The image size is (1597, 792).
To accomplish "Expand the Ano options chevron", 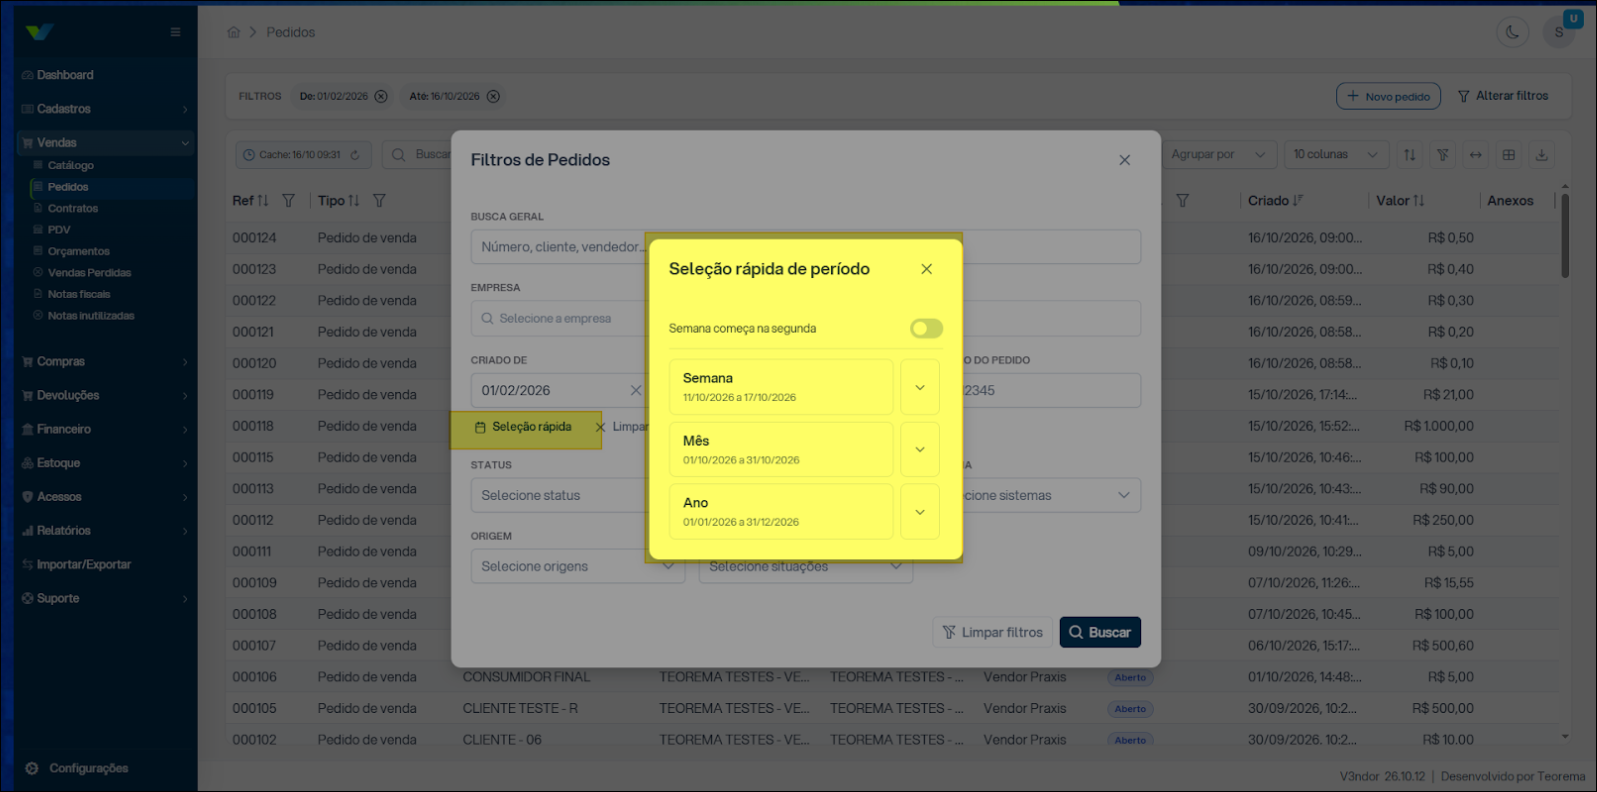I will click(920, 511).
